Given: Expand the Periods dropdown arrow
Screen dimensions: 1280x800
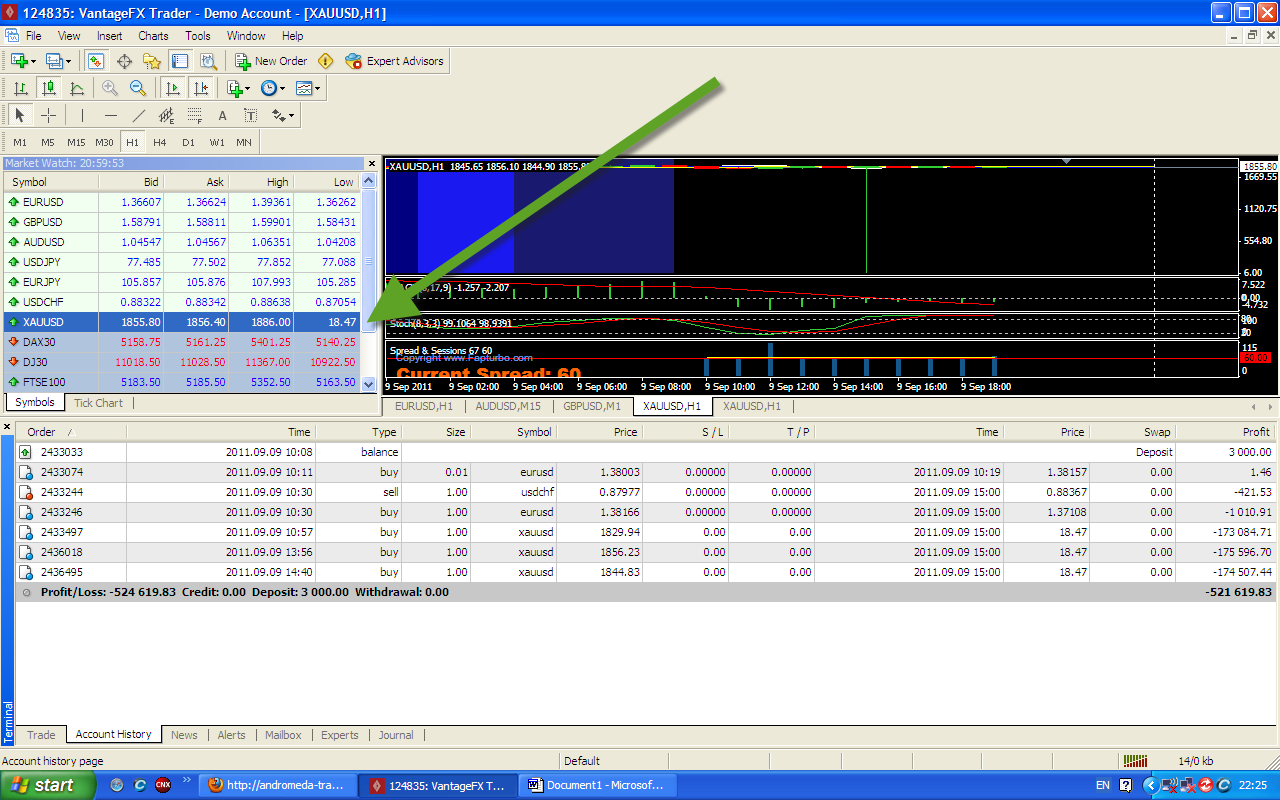Looking at the screenshot, I should (x=284, y=88).
